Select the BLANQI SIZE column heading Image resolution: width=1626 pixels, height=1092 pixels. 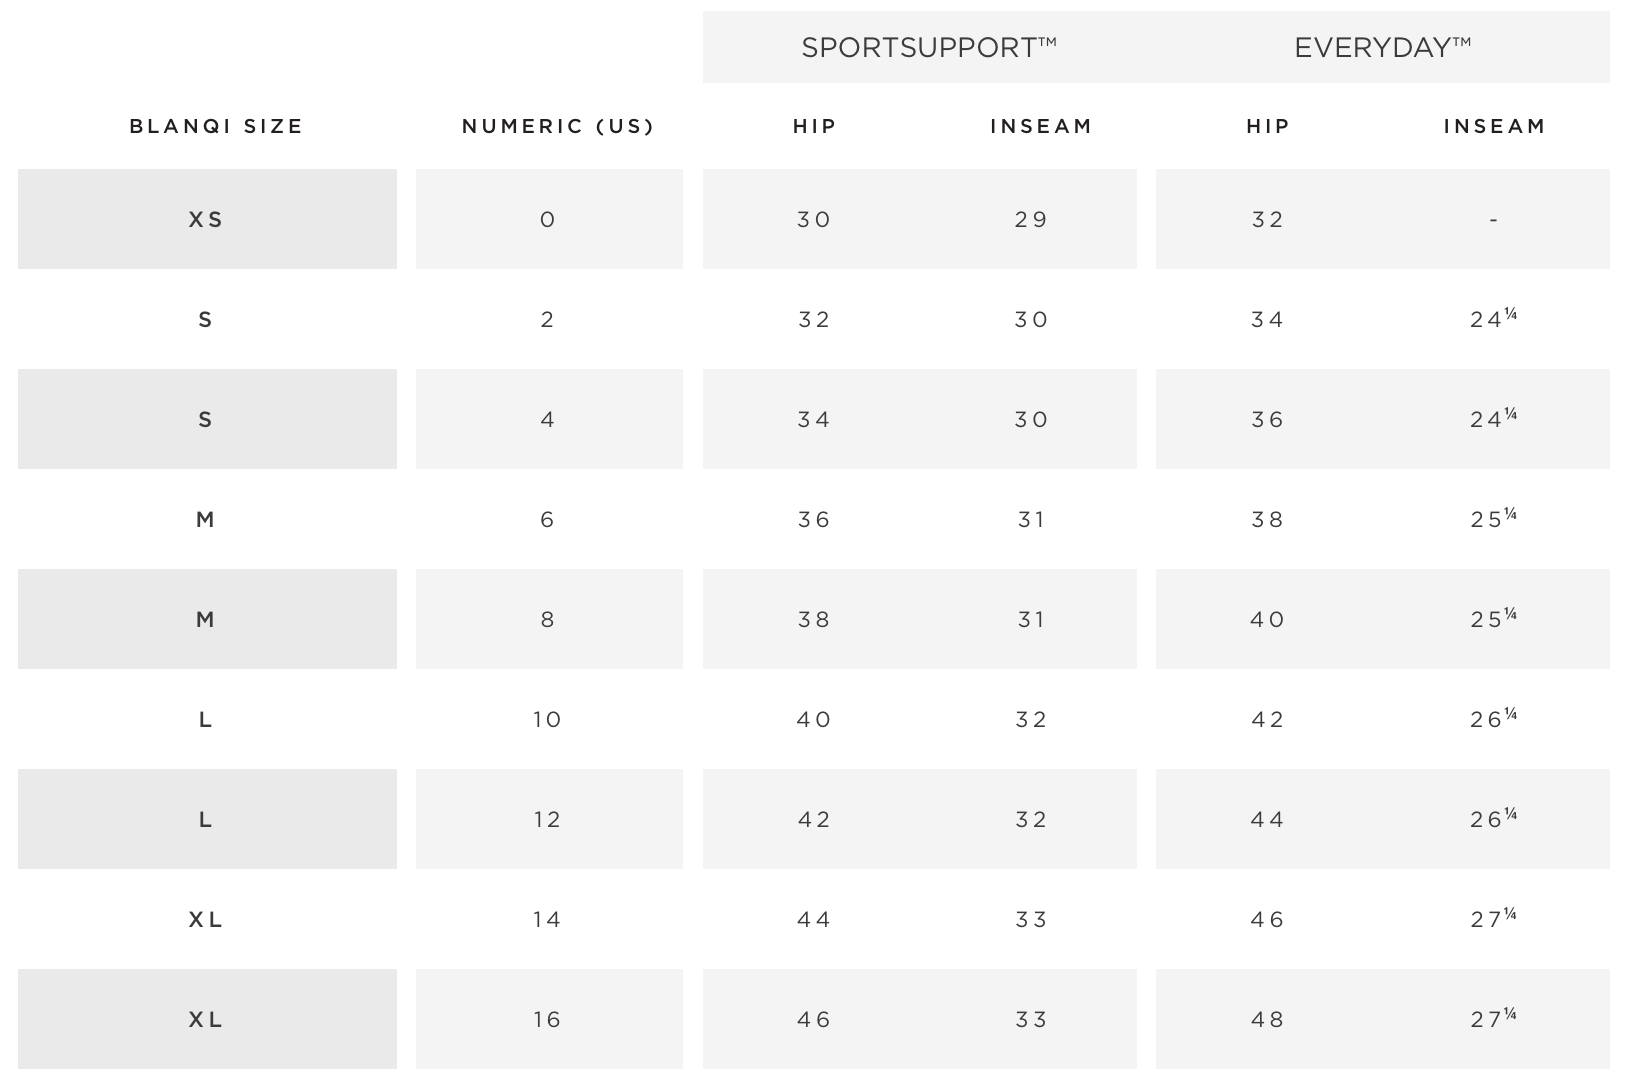point(216,126)
